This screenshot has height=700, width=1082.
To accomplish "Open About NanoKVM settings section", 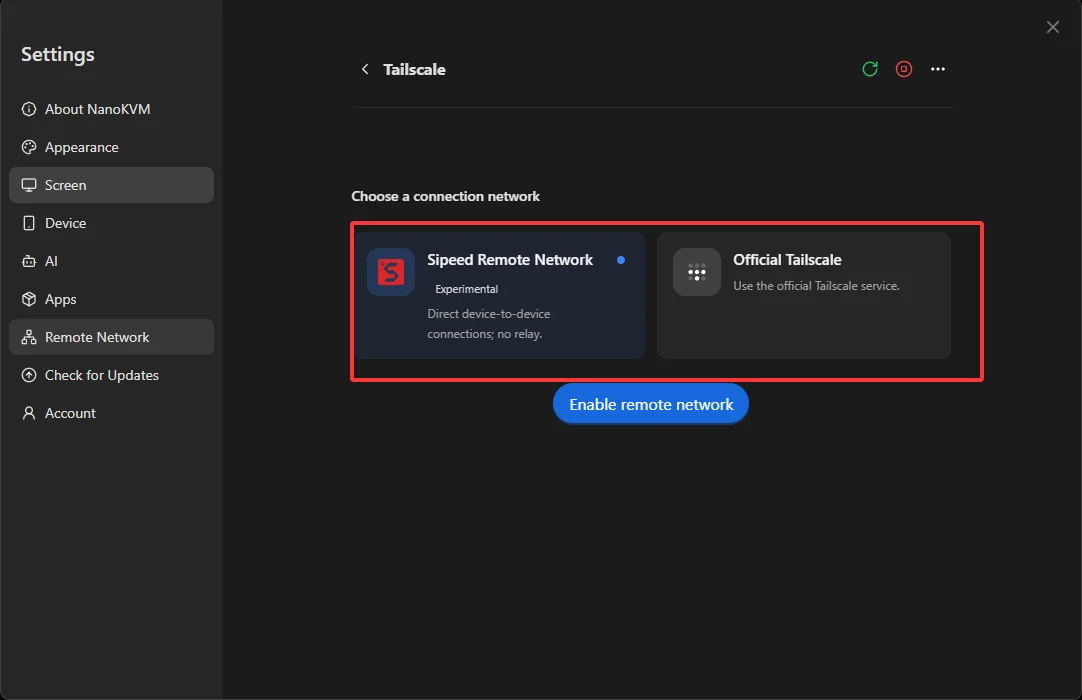I will click(x=111, y=109).
